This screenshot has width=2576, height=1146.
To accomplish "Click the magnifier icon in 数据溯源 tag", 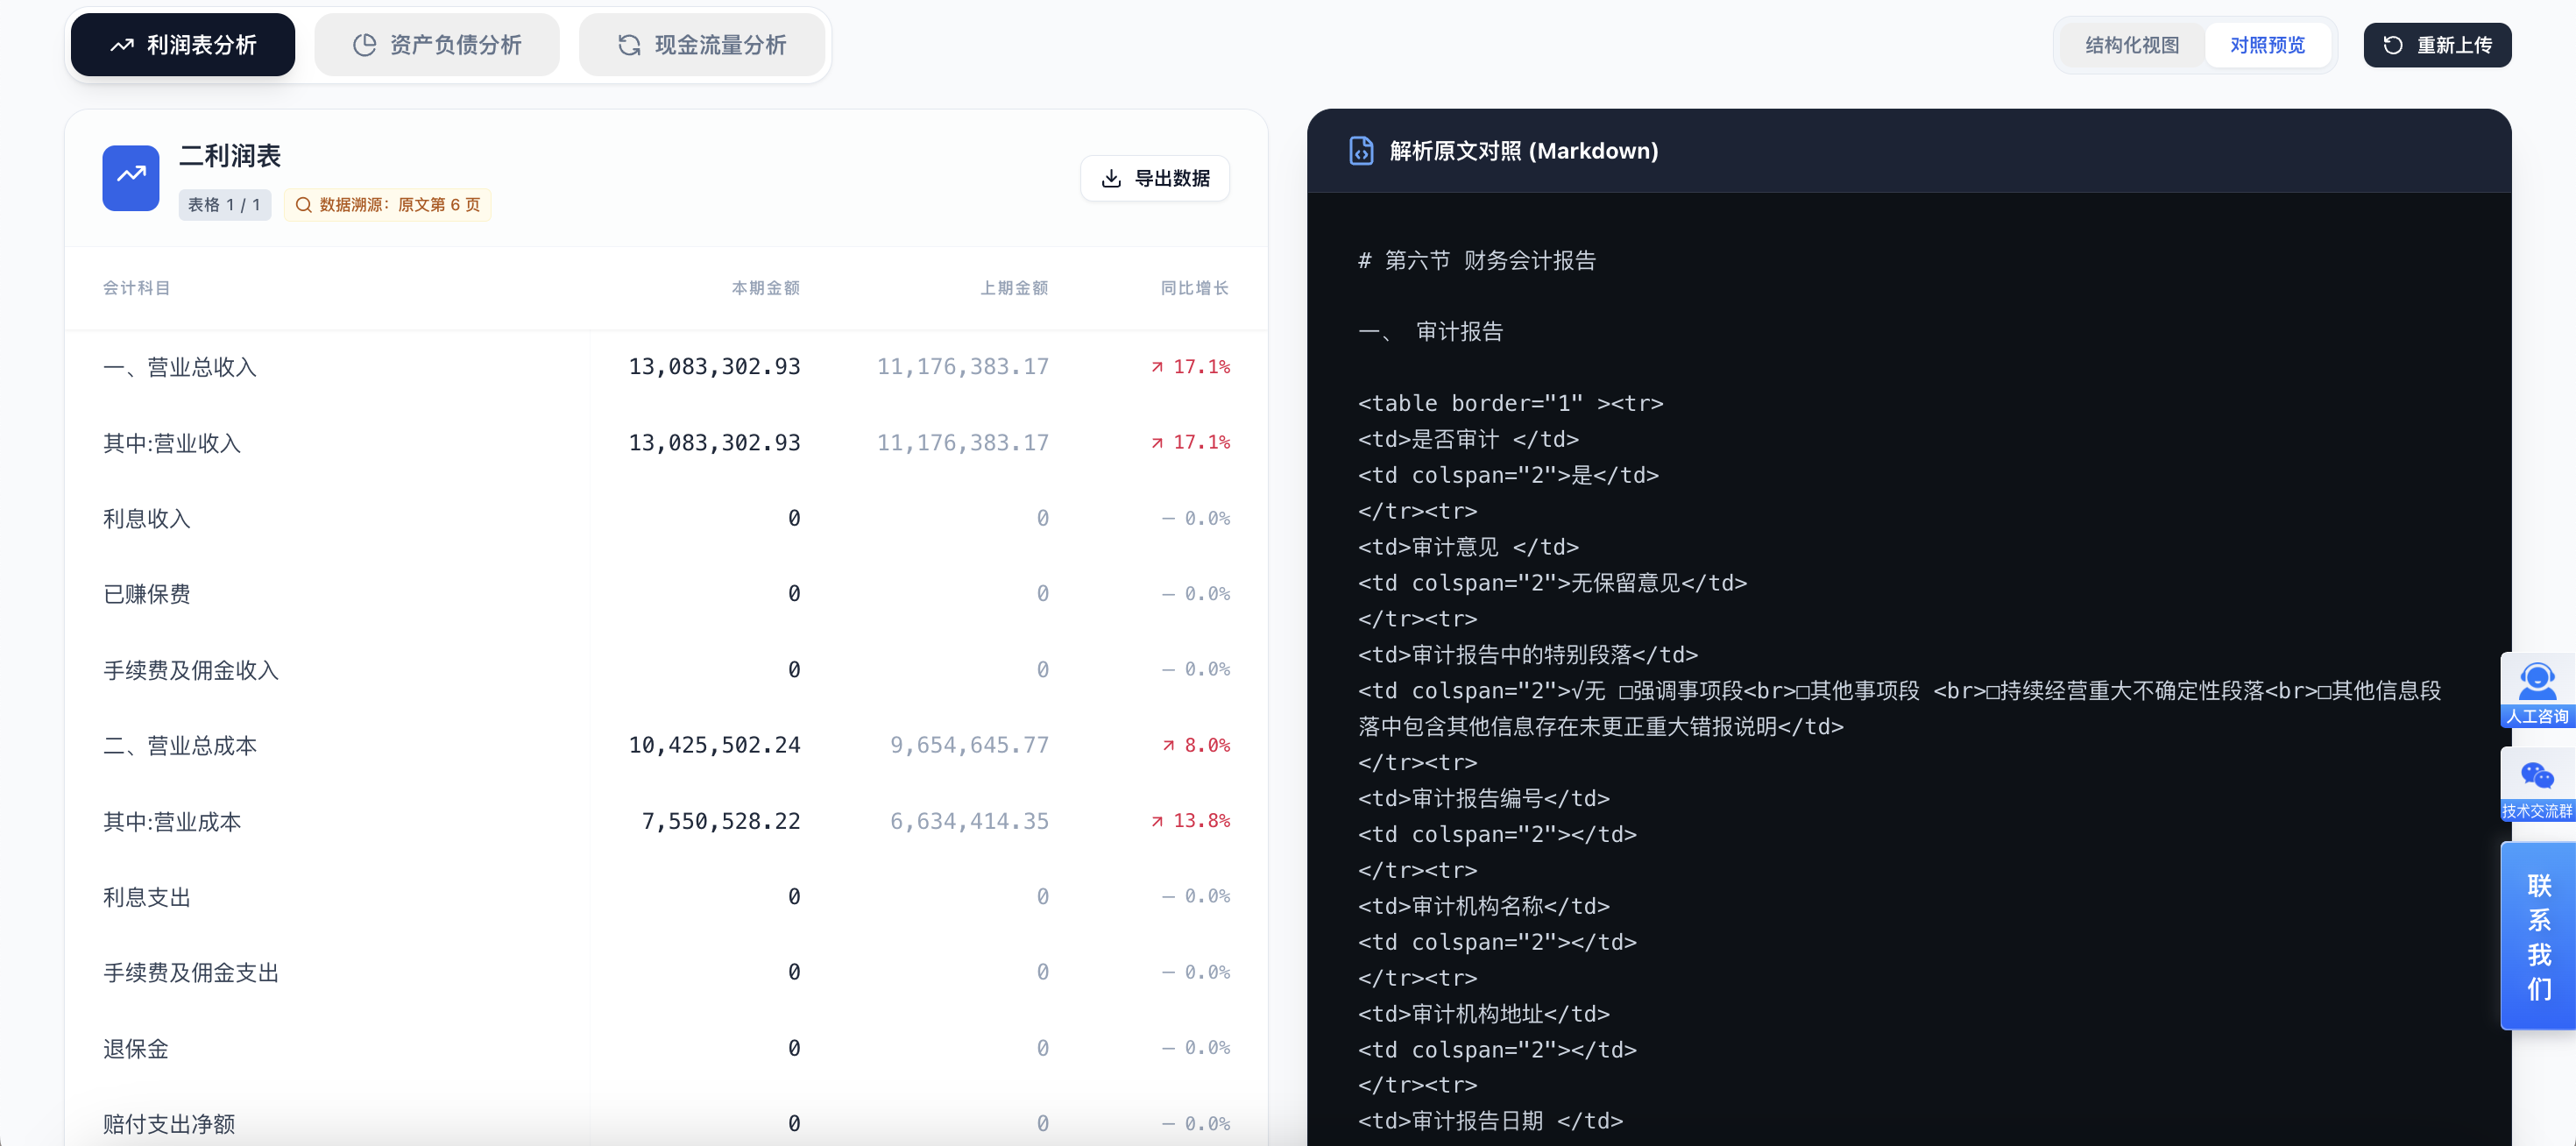I will click(304, 205).
